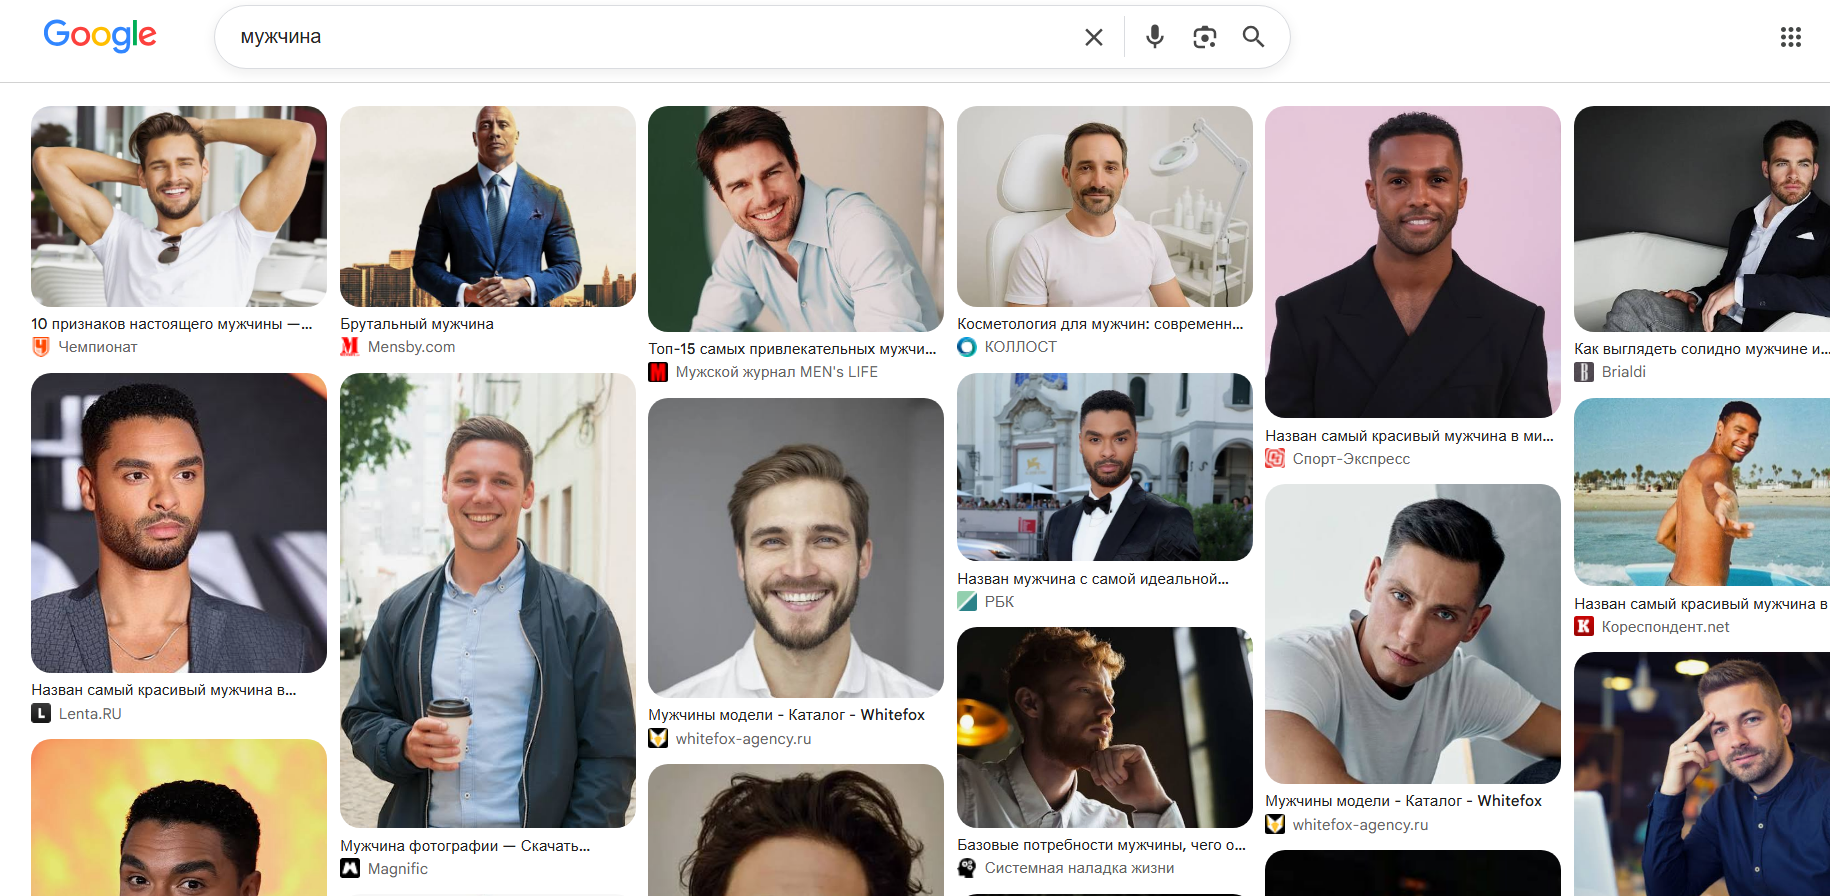The image size is (1830, 896).
Task: Click the РБК favicon
Action: 967,602
